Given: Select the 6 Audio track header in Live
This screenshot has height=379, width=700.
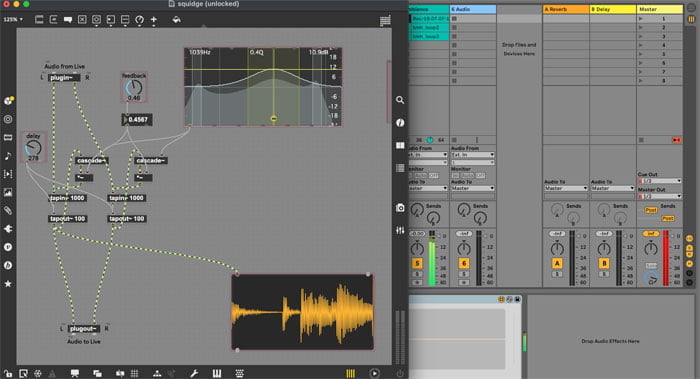Looking at the screenshot, I should [473, 9].
